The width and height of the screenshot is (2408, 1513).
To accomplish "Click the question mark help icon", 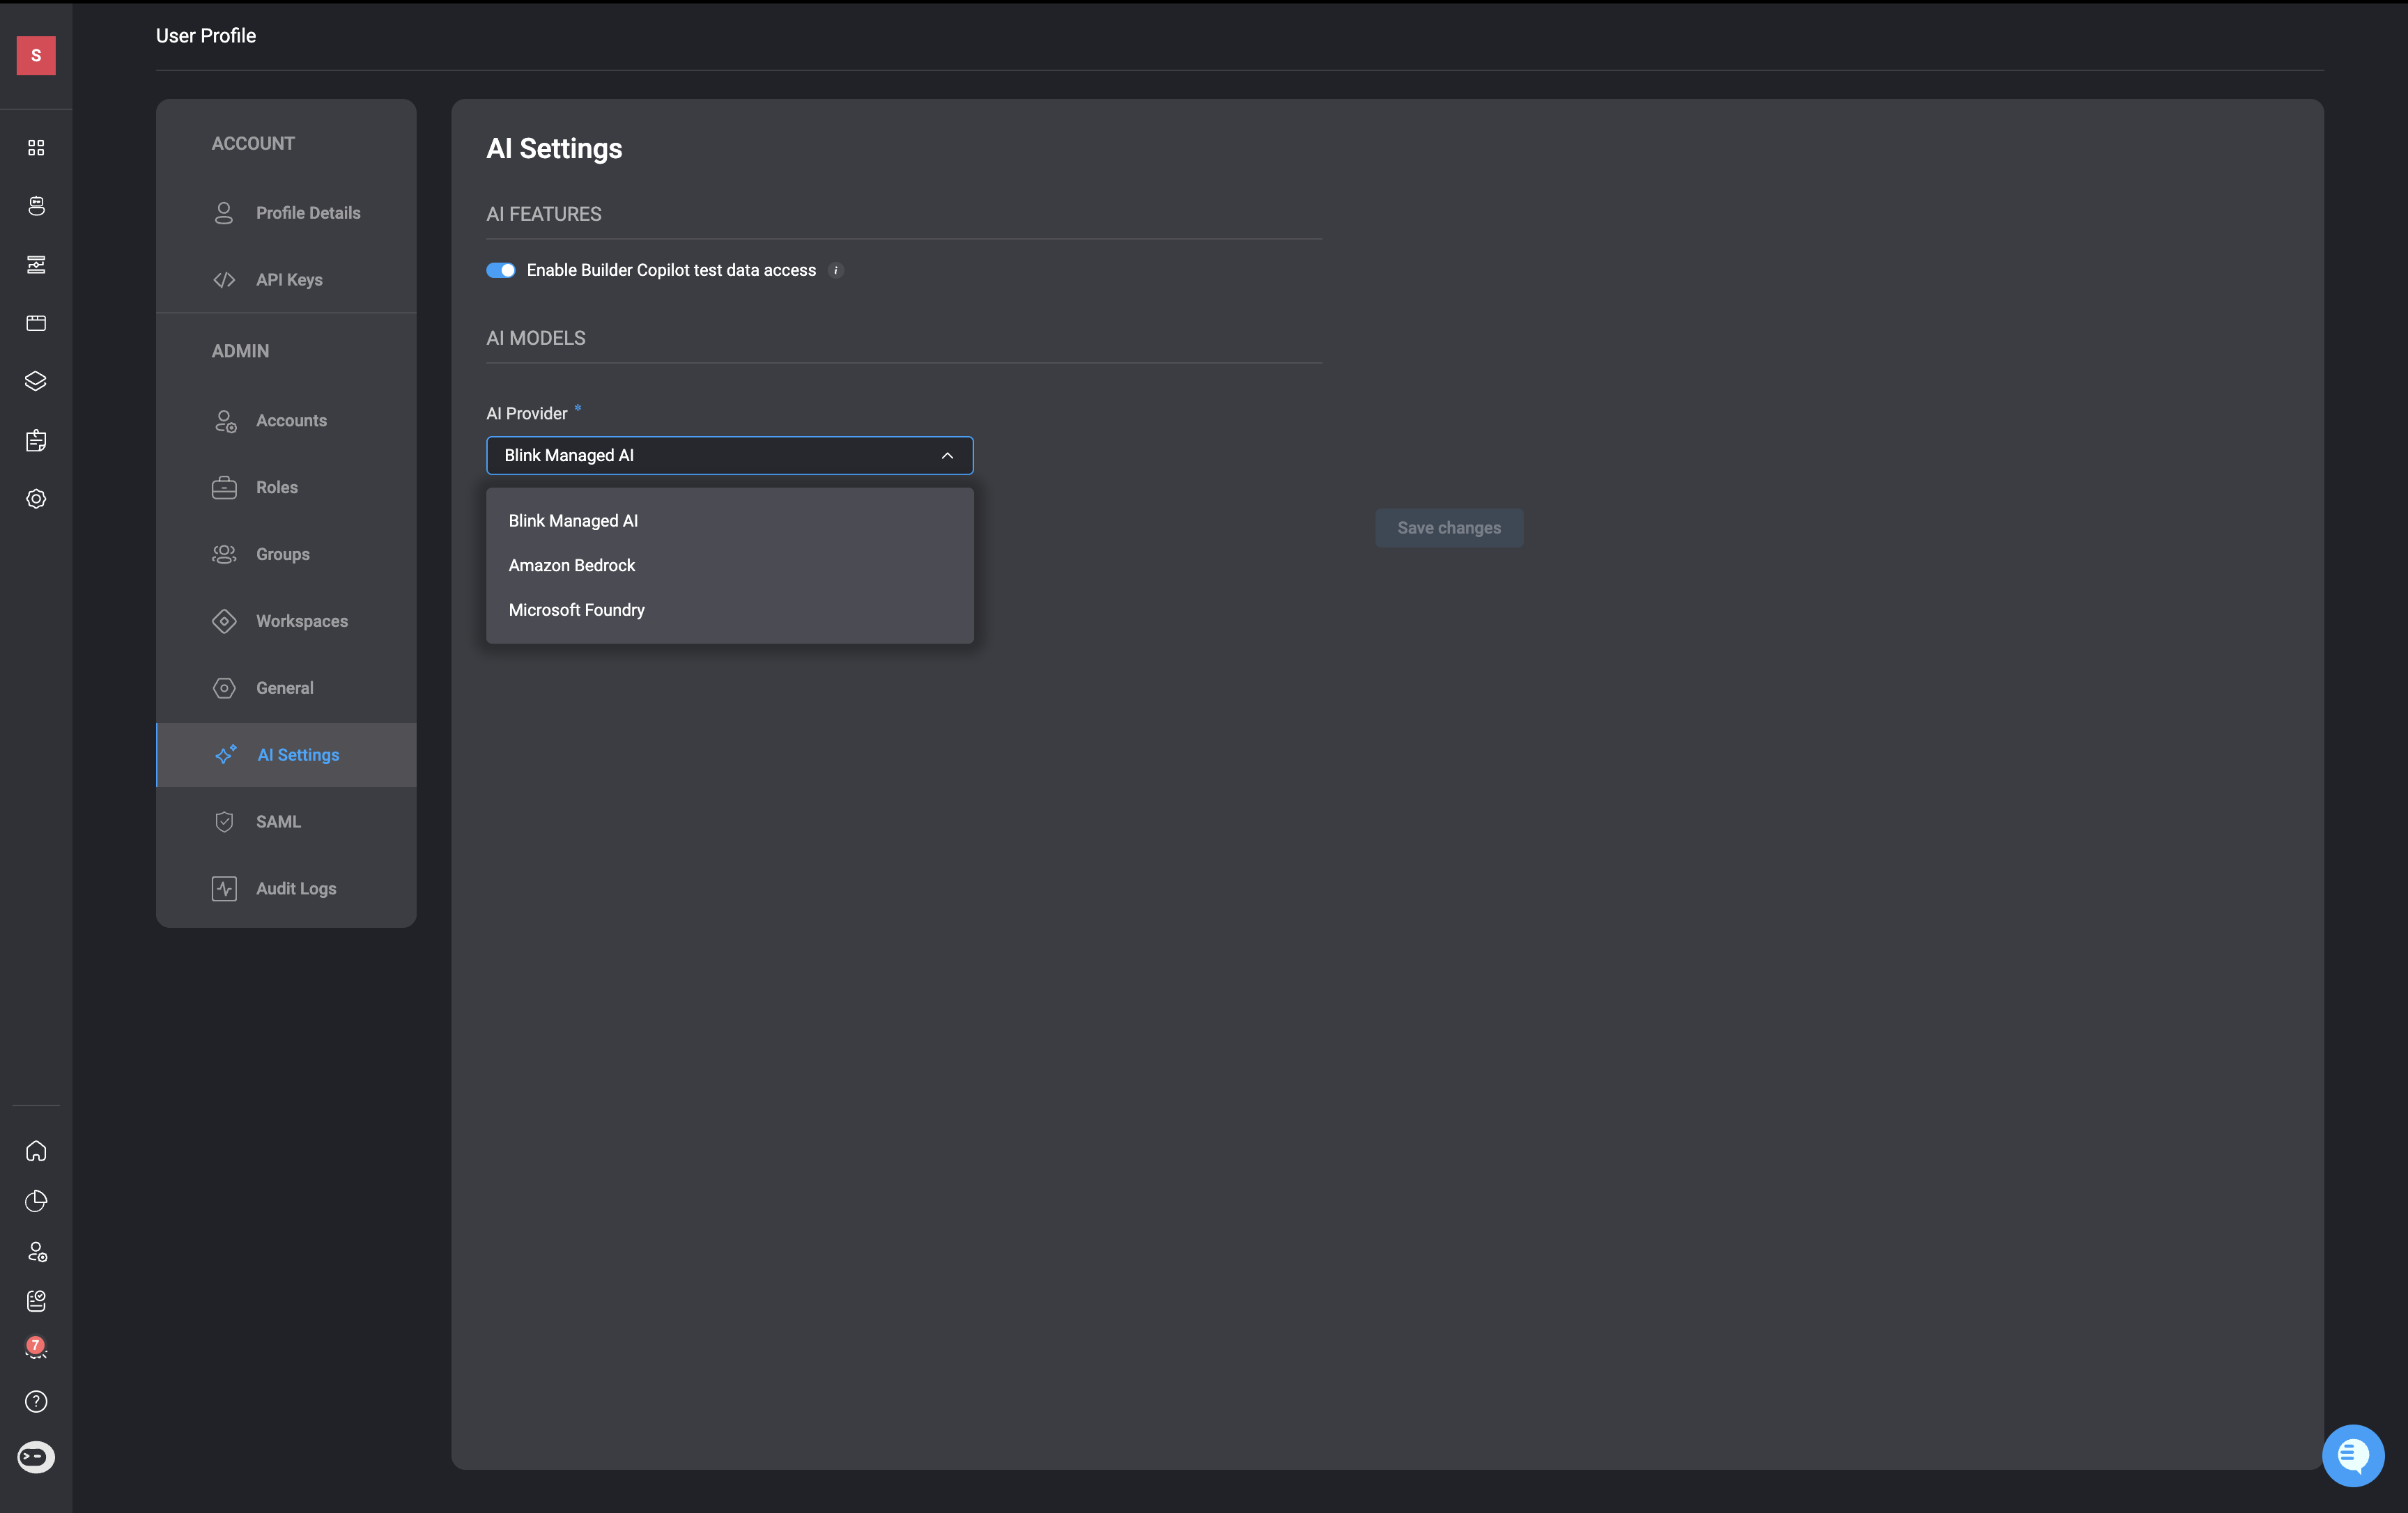I will [x=36, y=1402].
